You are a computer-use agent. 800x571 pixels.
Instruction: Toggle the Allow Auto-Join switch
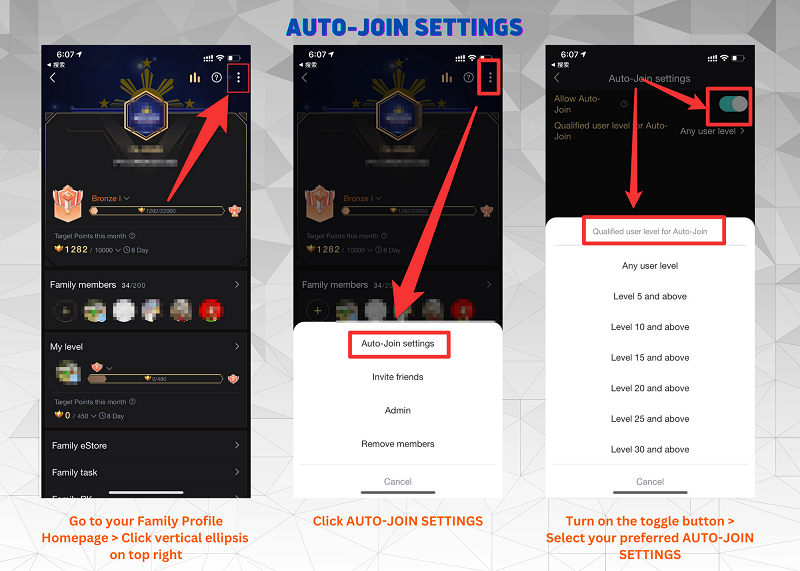point(733,104)
